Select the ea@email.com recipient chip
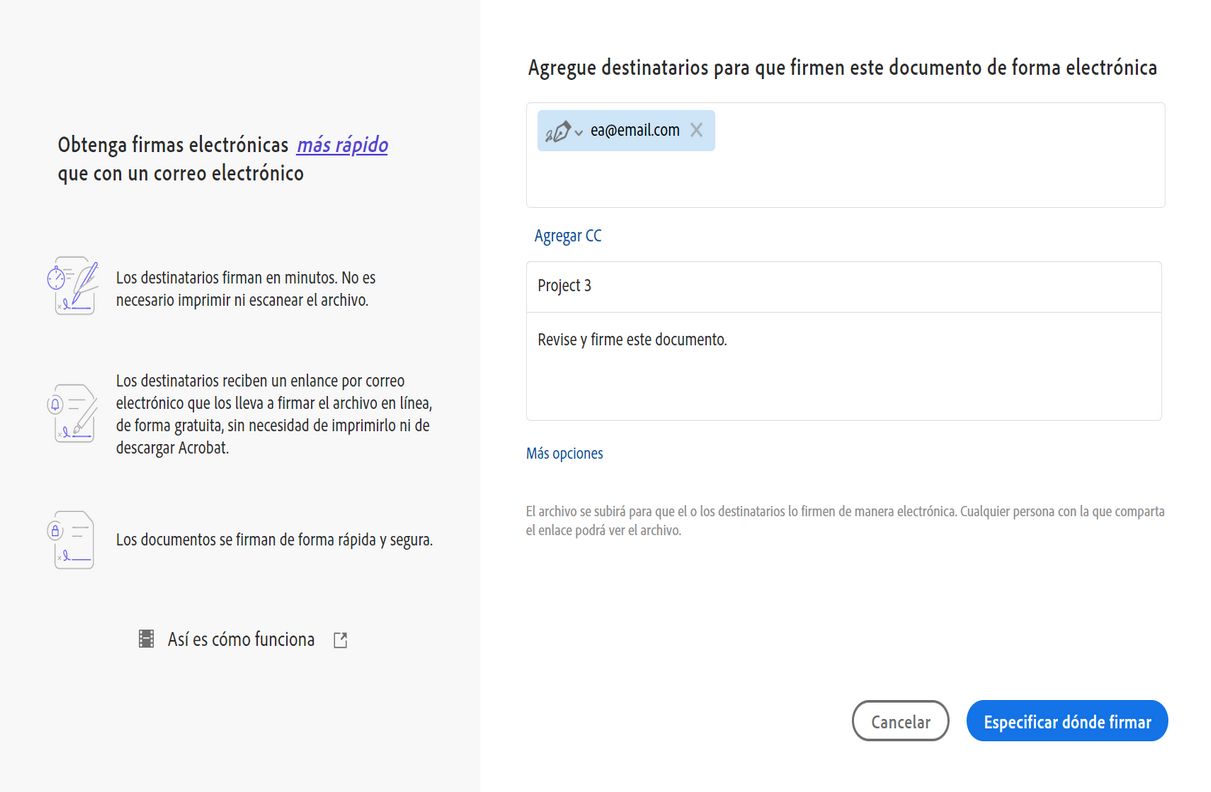The width and height of the screenshot is (1211, 792). pos(635,130)
